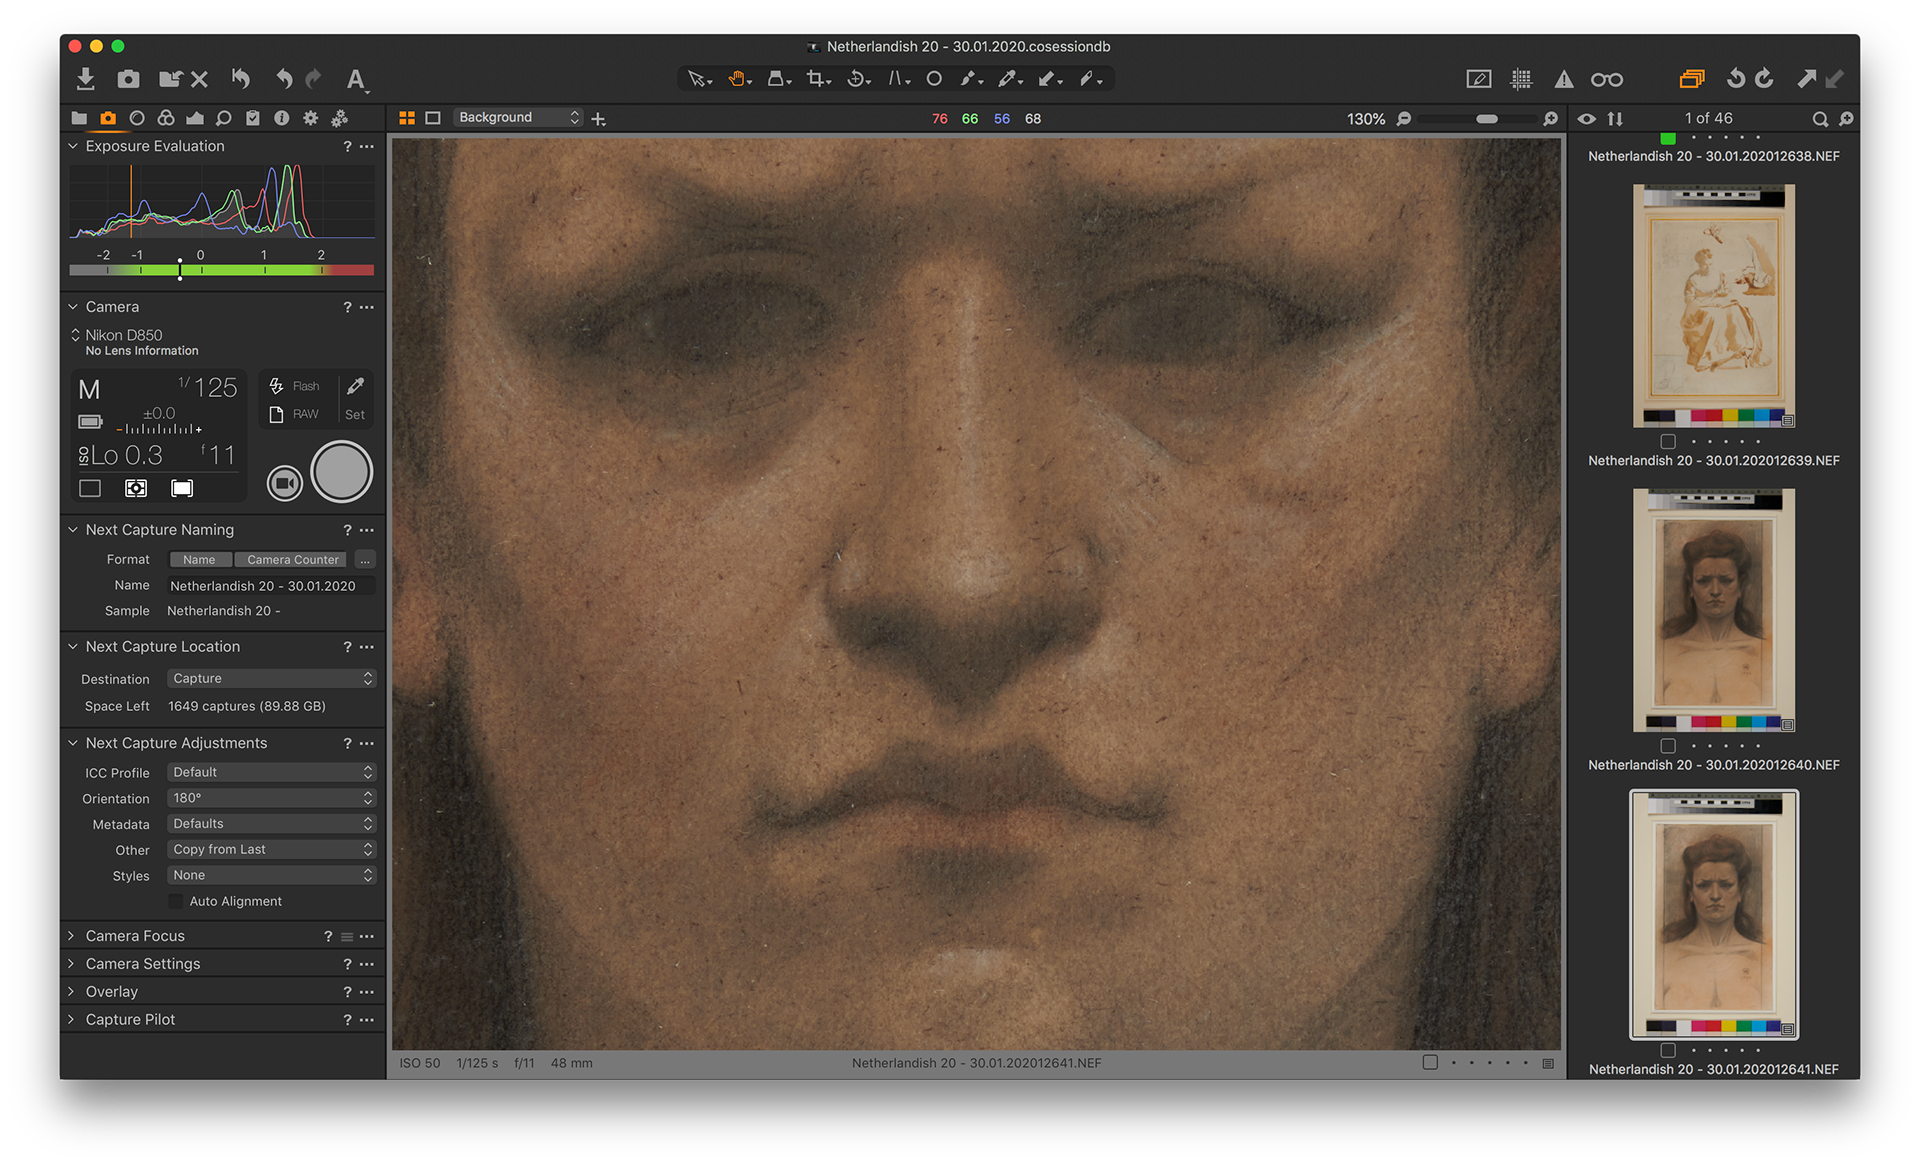Click the exposure meter bar

tap(221, 270)
